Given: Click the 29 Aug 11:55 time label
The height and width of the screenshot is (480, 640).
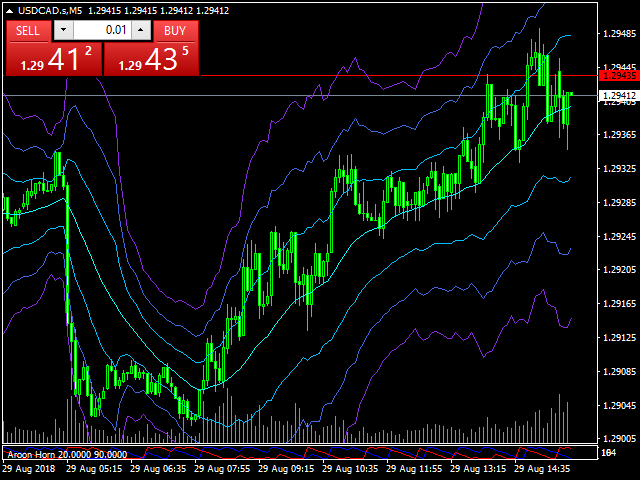Looking at the screenshot, I should click(414, 469).
